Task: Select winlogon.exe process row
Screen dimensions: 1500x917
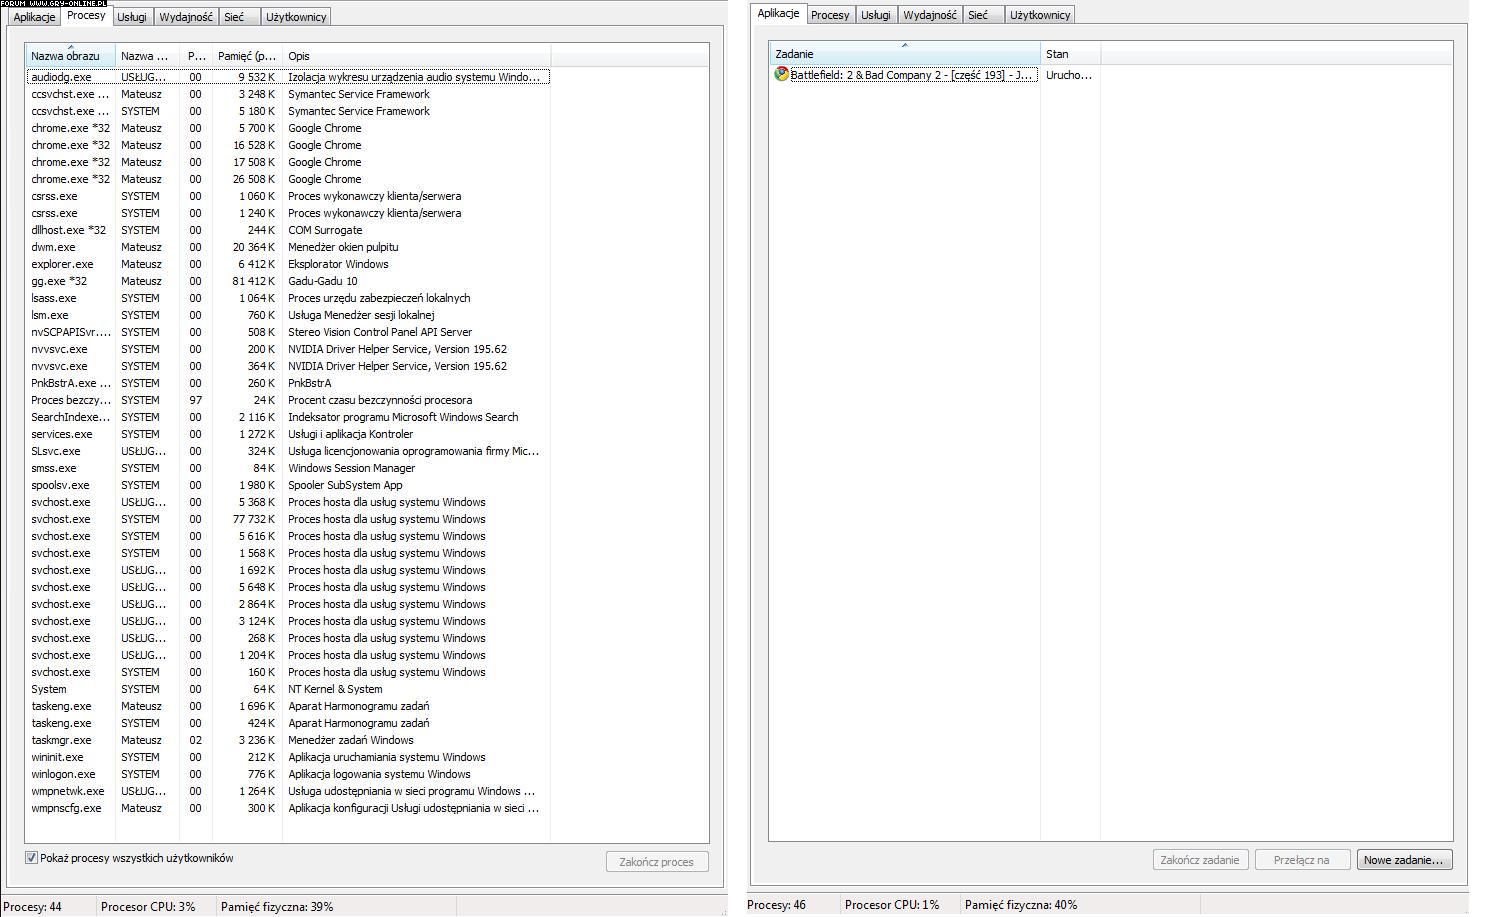Action: point(288,774)
